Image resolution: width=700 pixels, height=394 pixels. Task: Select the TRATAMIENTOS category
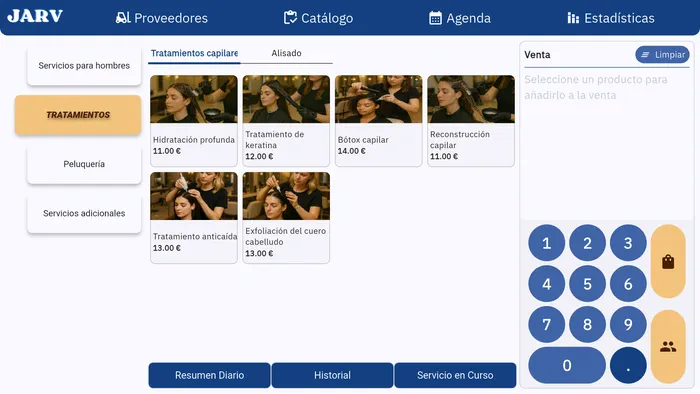(78, 115)
